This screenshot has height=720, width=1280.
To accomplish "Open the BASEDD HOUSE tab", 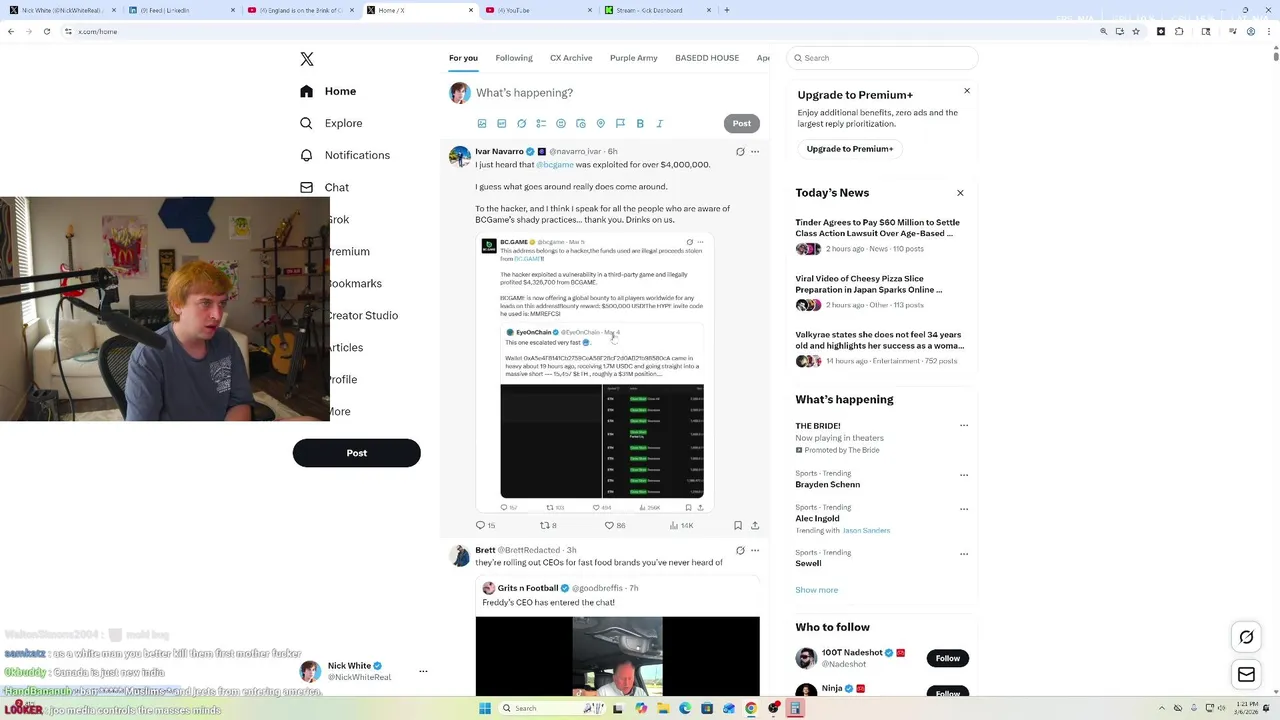I will click(707, 58).
